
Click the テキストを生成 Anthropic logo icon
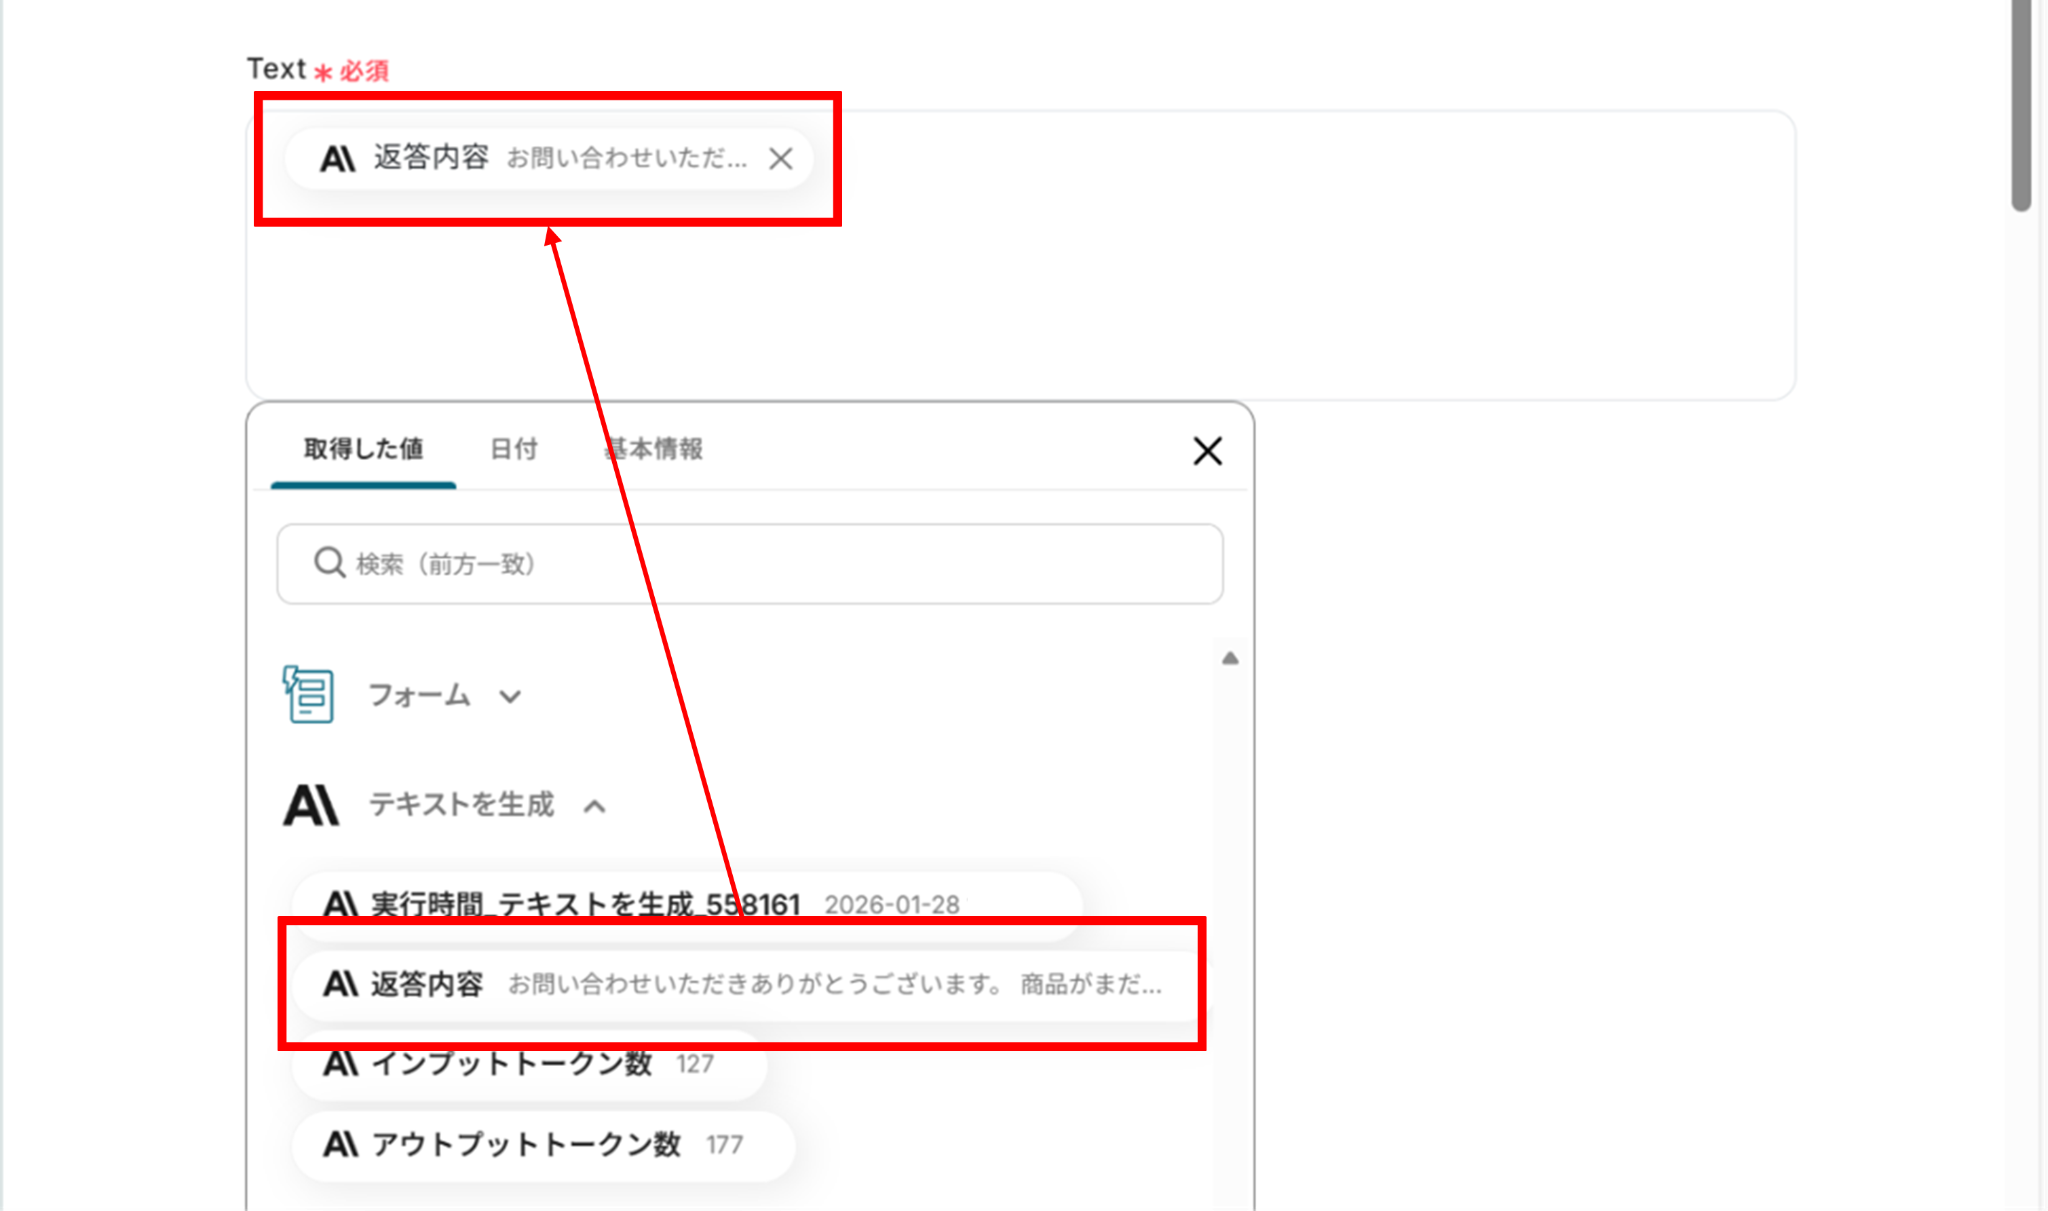311,805
